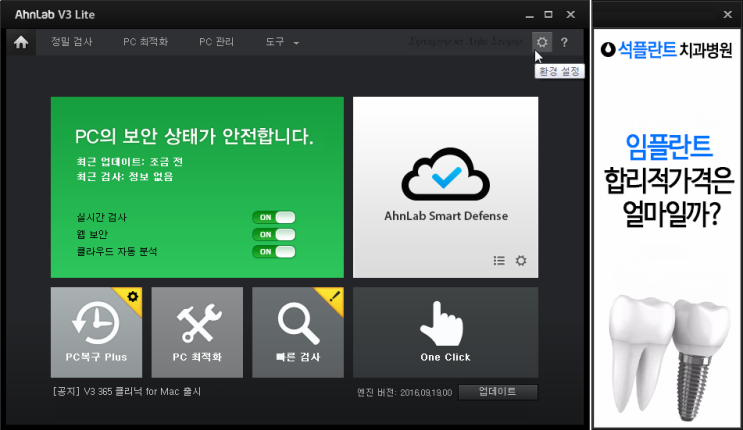Run the One Click hand tile

[445, 332]
